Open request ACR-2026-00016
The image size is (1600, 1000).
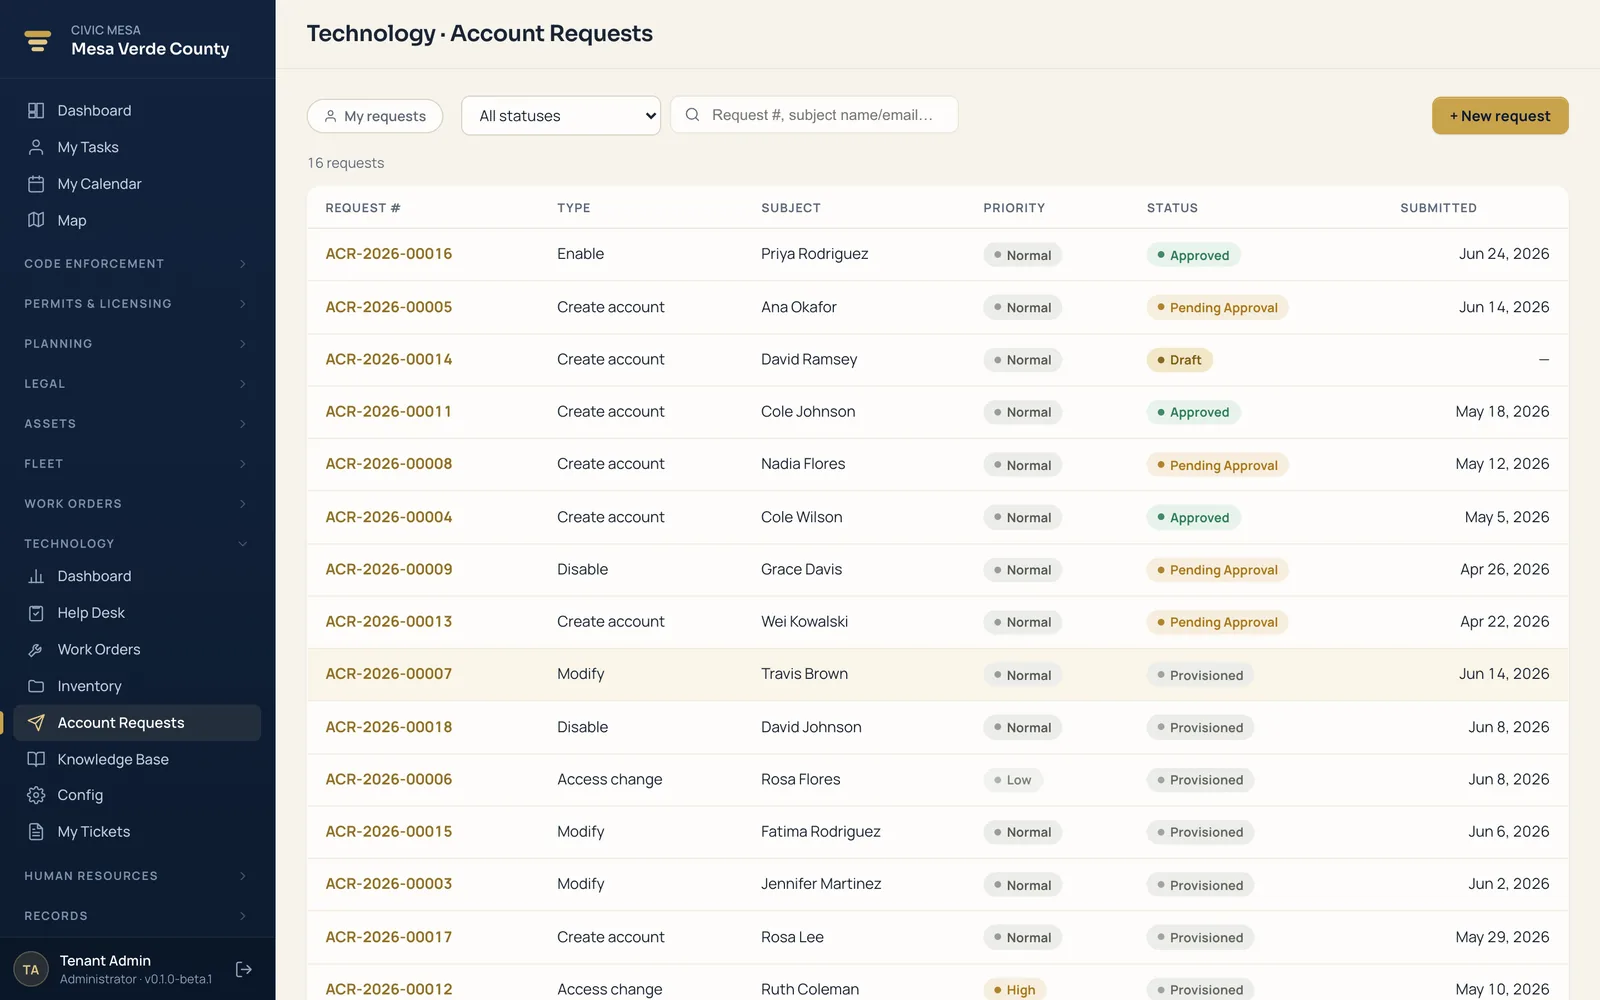(x=388, y=254)
